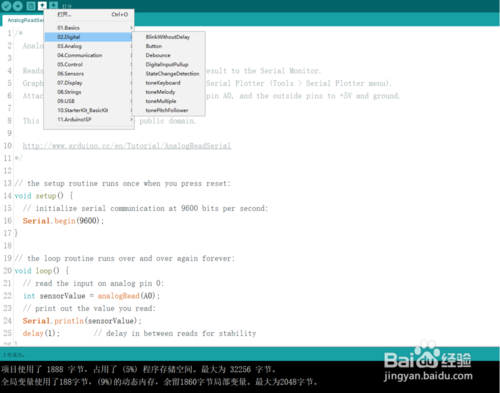Open the 07.Display examples submenu

click(89, 83)
